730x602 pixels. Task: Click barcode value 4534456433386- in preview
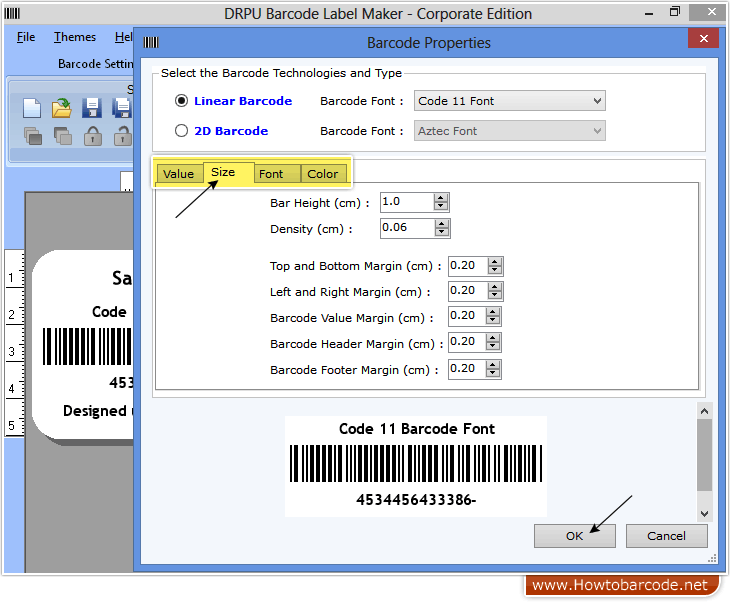416,500
